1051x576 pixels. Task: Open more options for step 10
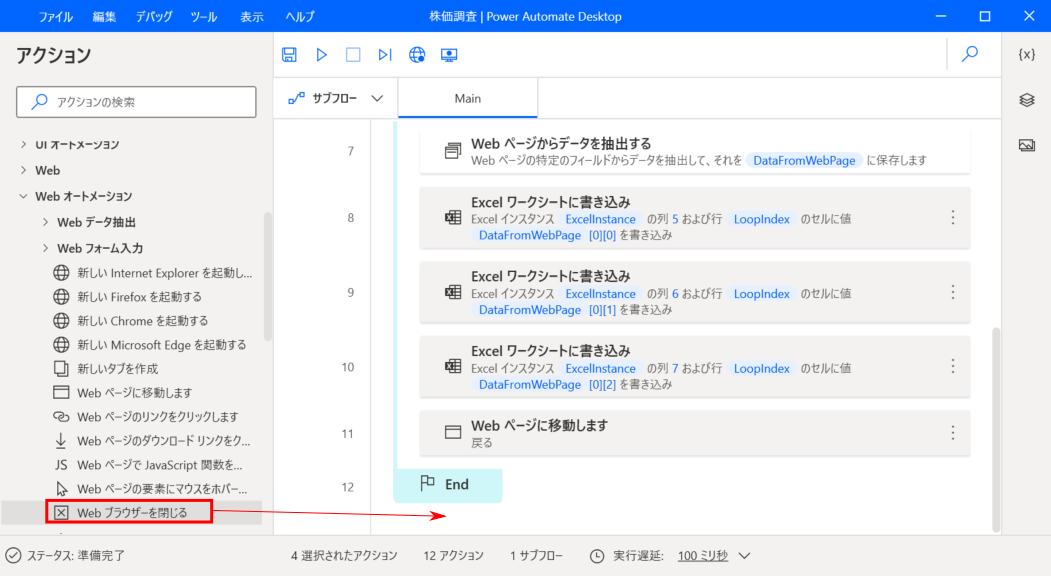(x=952, y=367)
